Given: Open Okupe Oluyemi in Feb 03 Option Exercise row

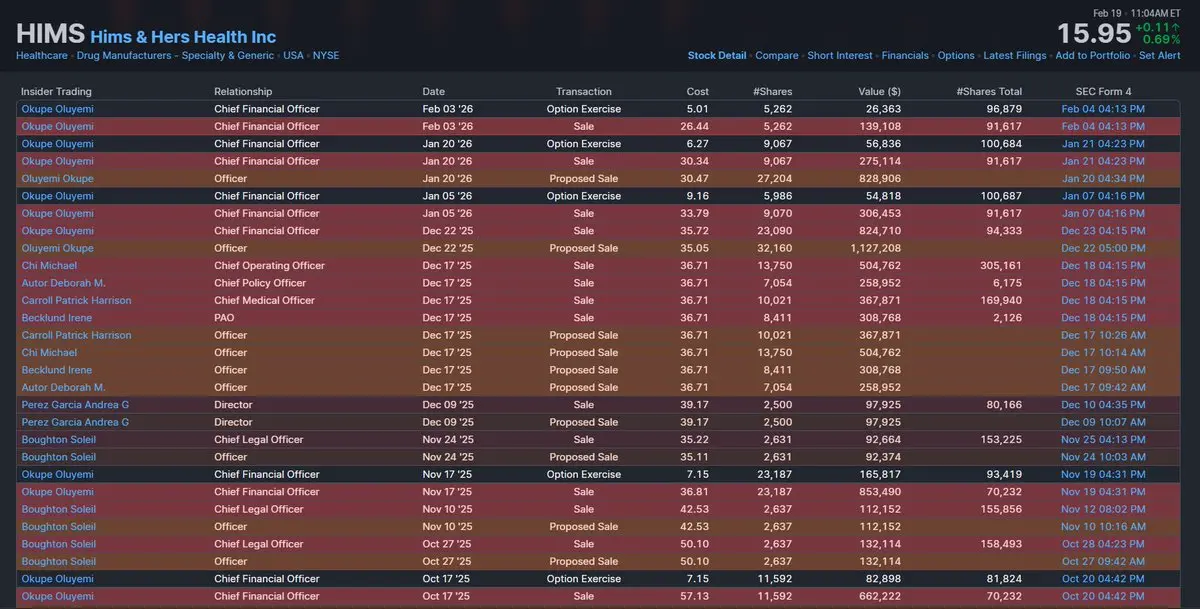Looking at the screenshot, I should click(x=58, y=109).
